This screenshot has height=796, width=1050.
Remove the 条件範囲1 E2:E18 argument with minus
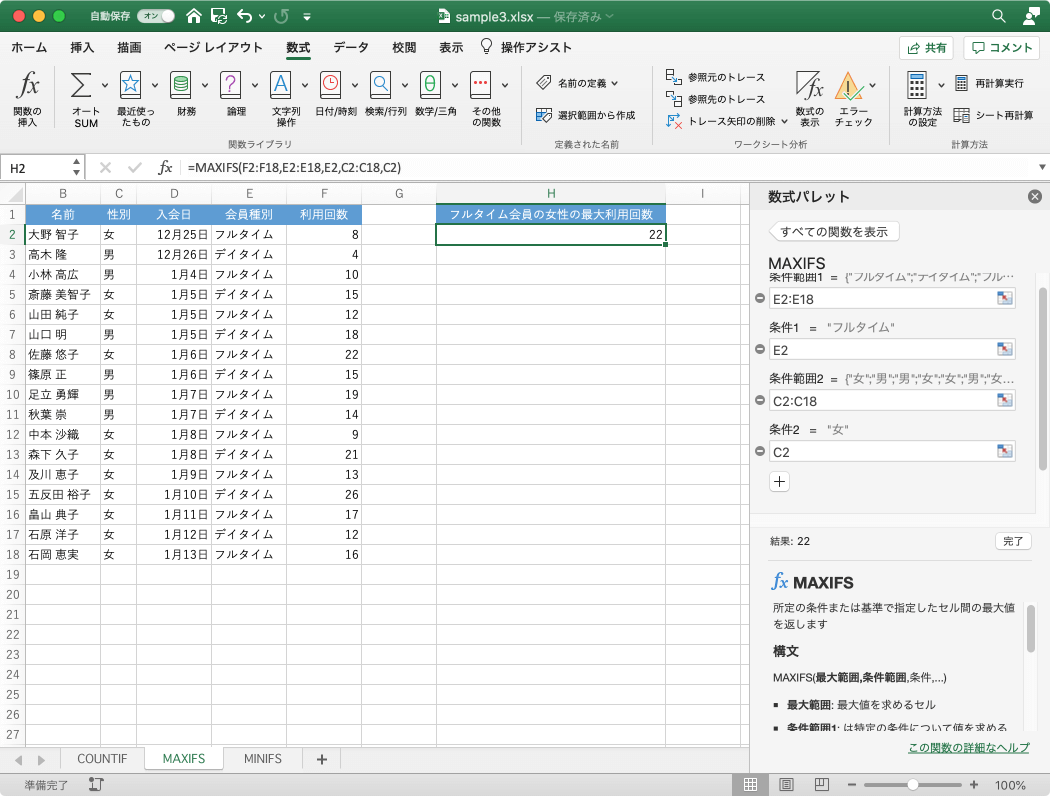pos(759,298)
